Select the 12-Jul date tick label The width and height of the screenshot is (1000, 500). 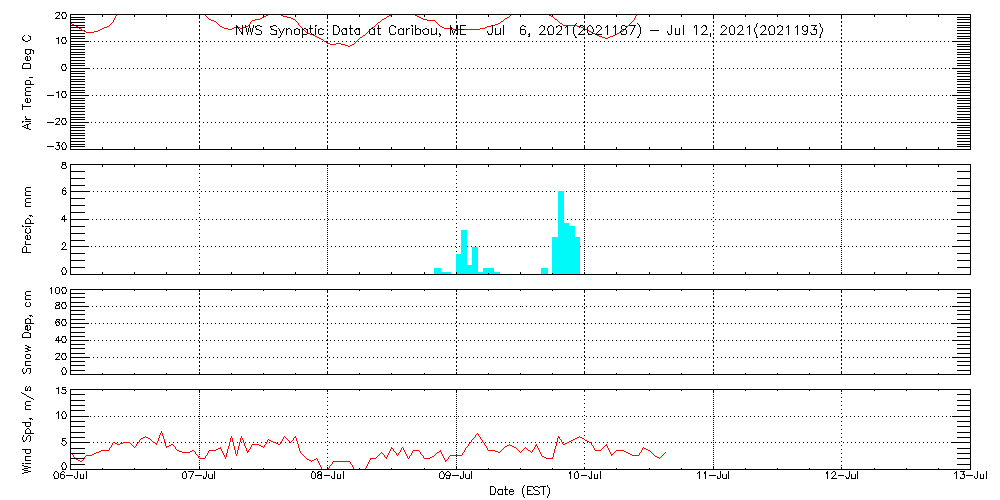coord(842,477)
